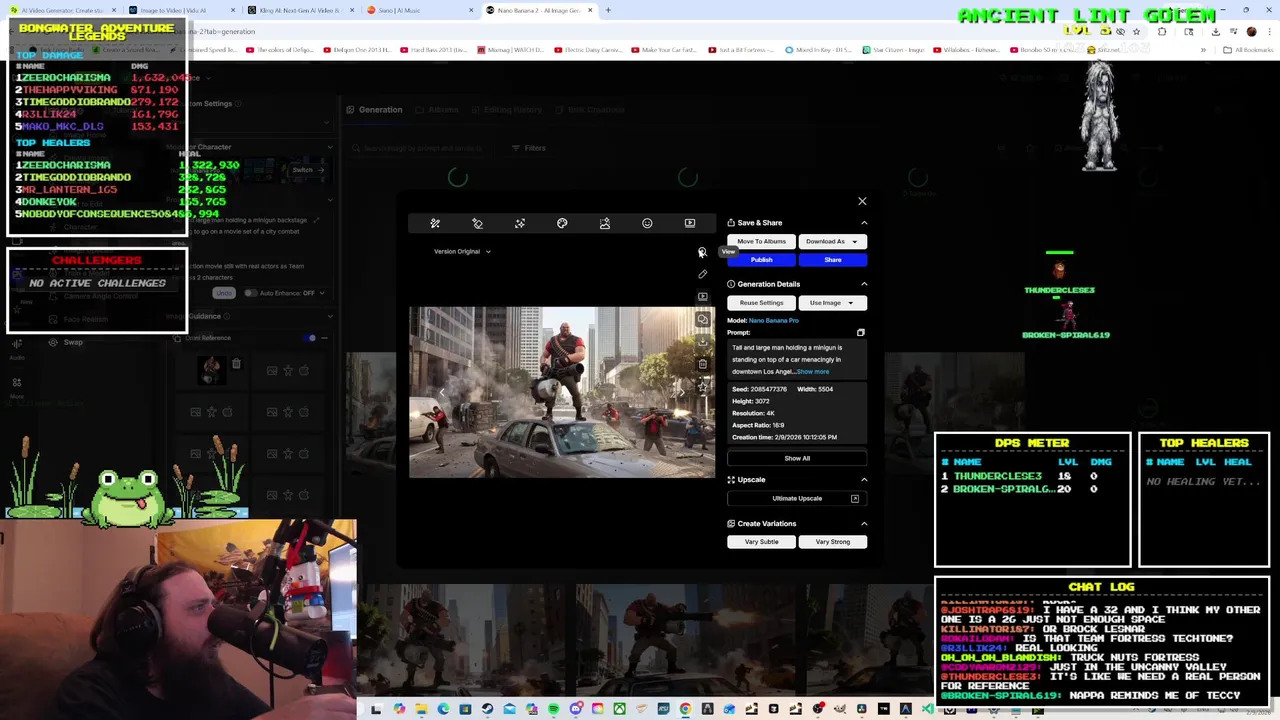Click the image background tool icon
Screen dimensions: 1280x720
[x=605, y=223]
